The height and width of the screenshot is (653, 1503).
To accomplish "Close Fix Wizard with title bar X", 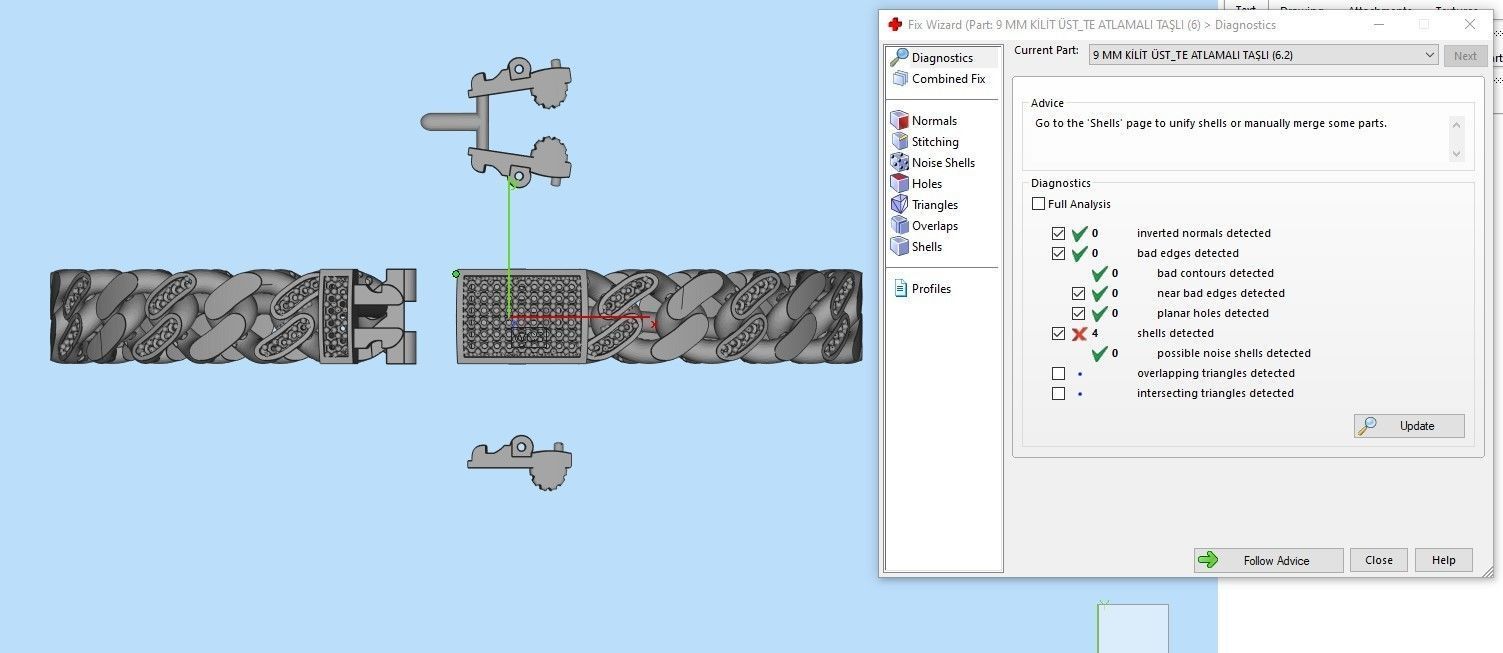I will pyautogui.click(x=1470, y=25).
